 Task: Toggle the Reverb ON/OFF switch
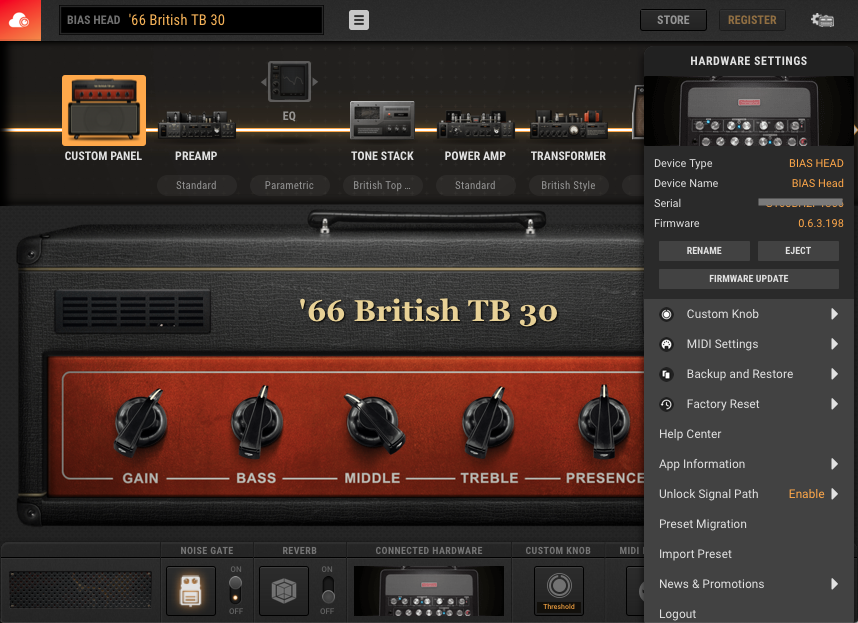tap(328, 589)
